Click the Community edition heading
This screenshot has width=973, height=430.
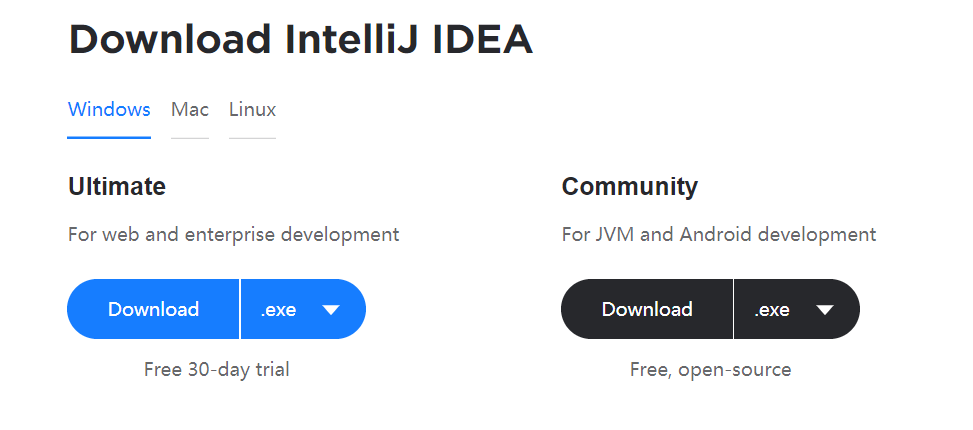[x=630, y=186]
